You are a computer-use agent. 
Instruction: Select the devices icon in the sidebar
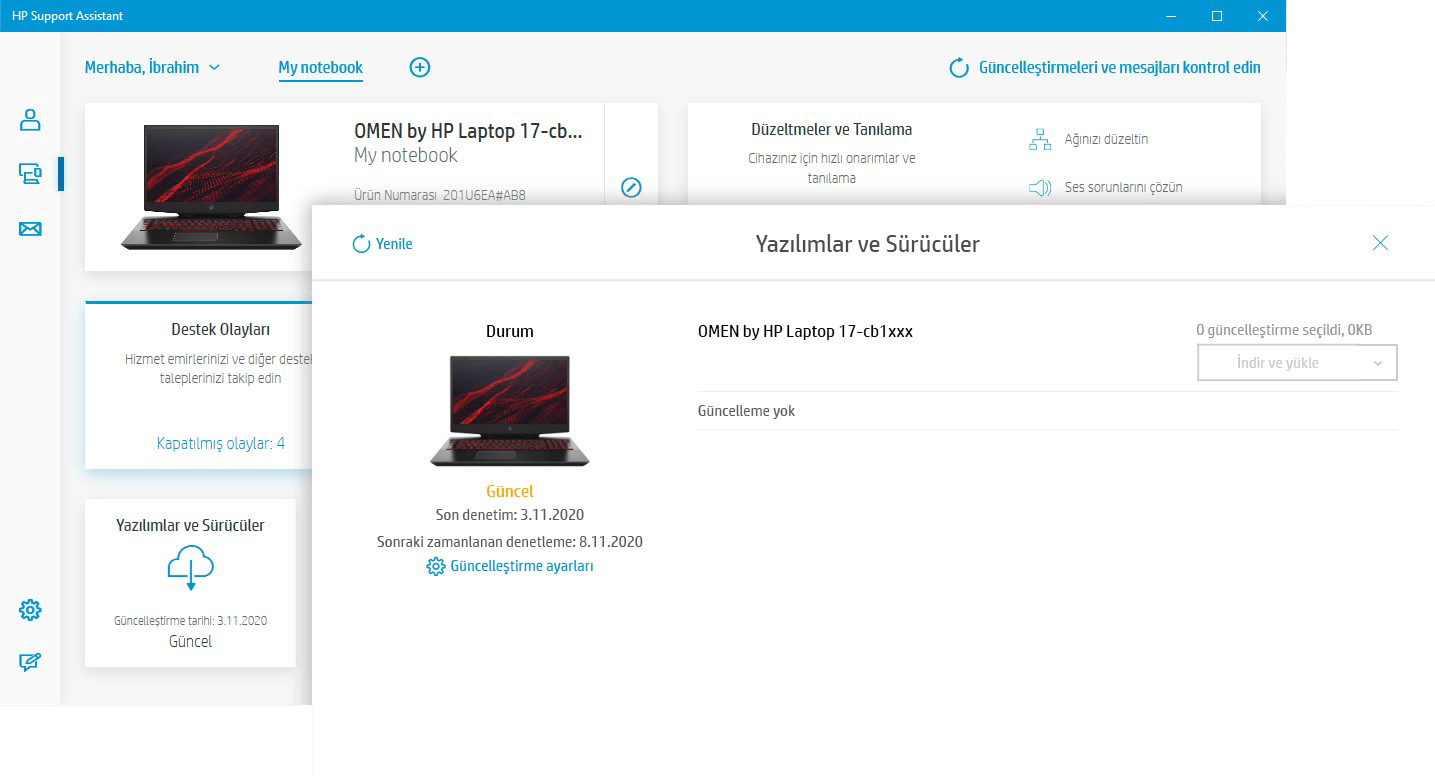coord(30,174)
